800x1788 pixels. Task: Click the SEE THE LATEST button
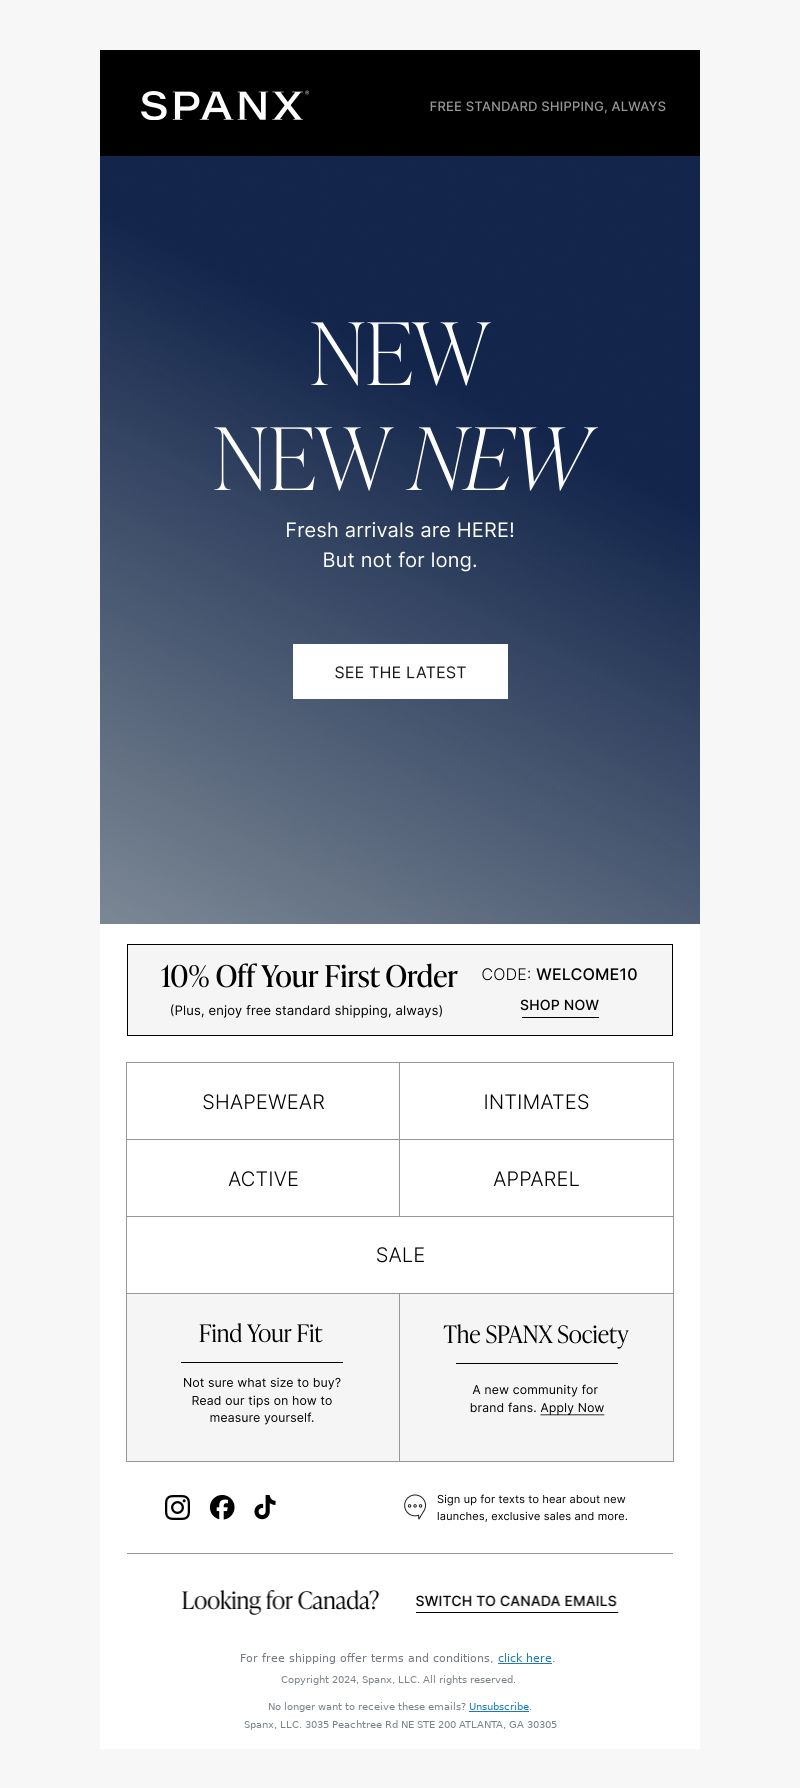[x=400, y=672]
